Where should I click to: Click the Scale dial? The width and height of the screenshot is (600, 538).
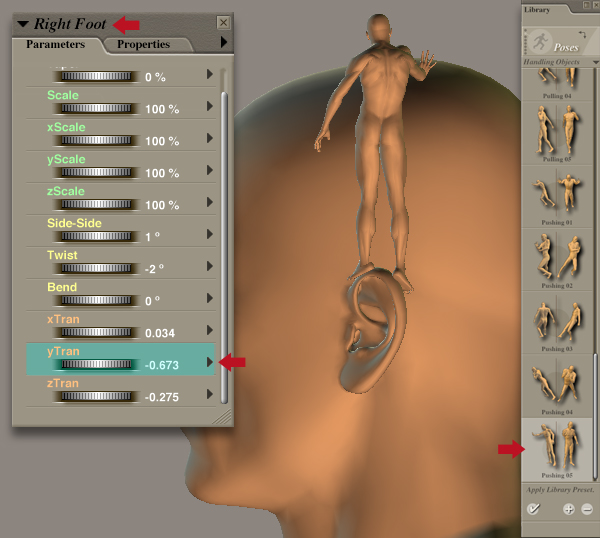[96, 109]
